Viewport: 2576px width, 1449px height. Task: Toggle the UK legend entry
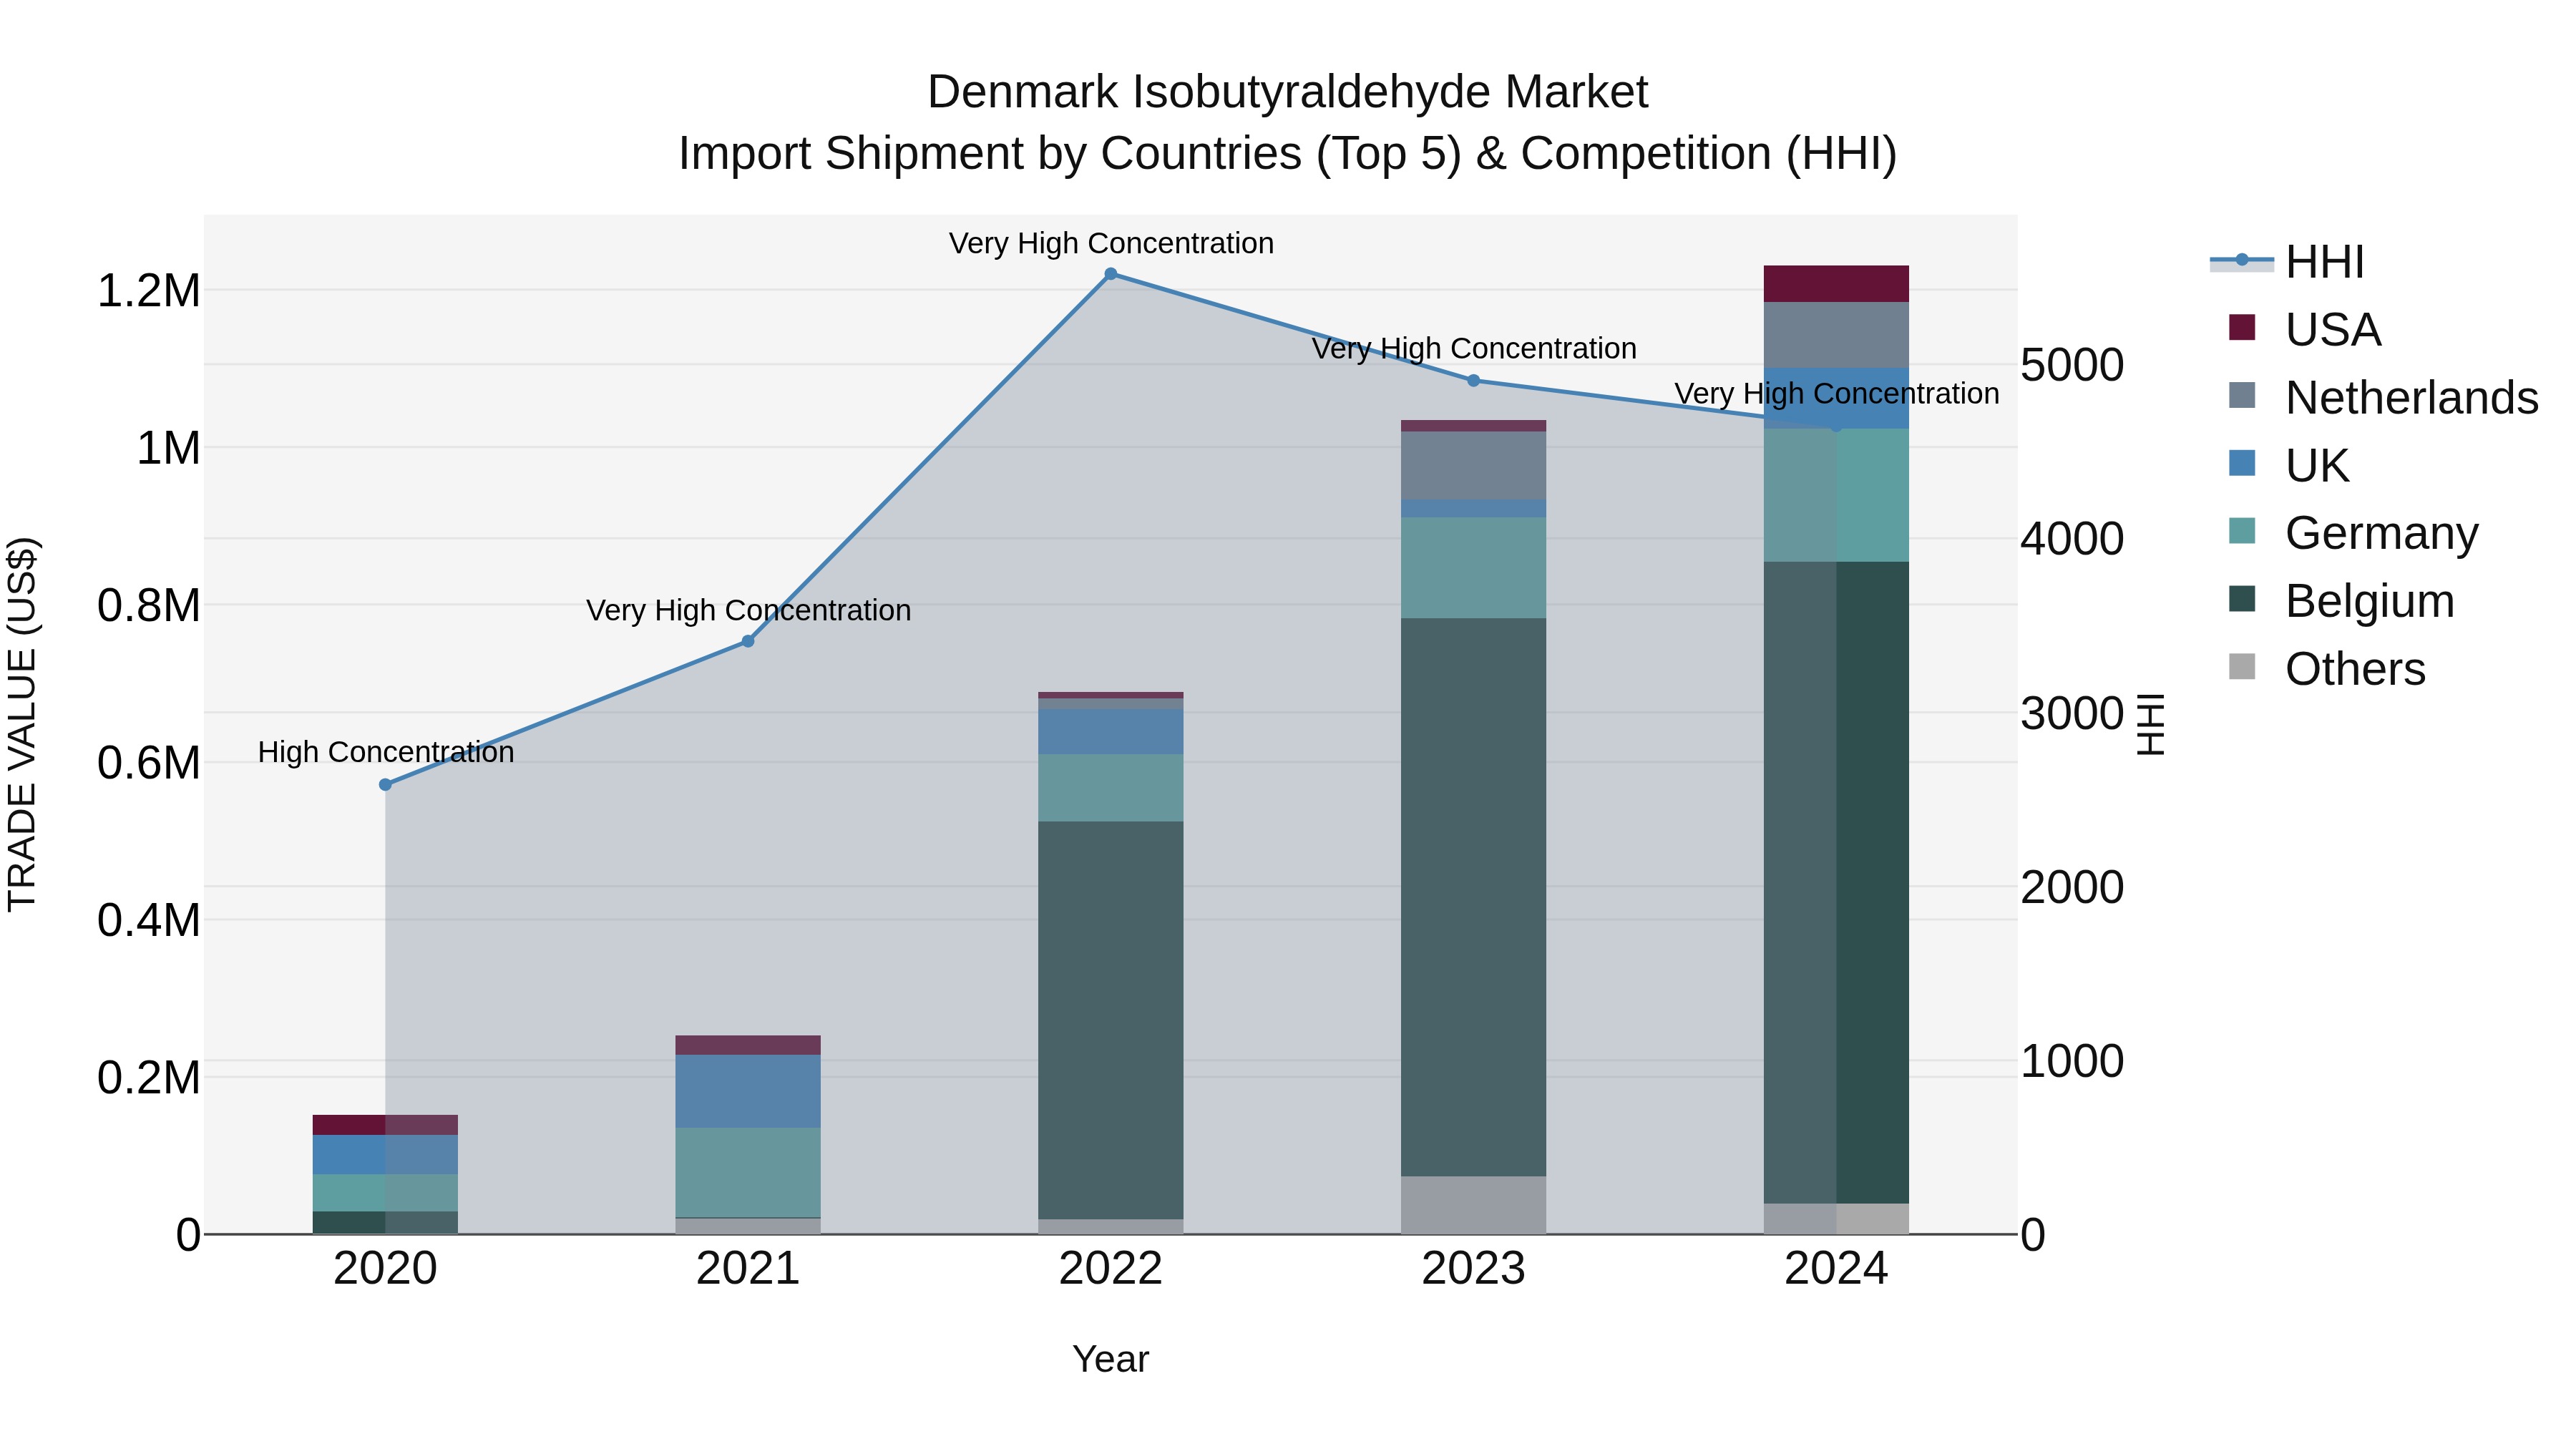point(2289,466)
